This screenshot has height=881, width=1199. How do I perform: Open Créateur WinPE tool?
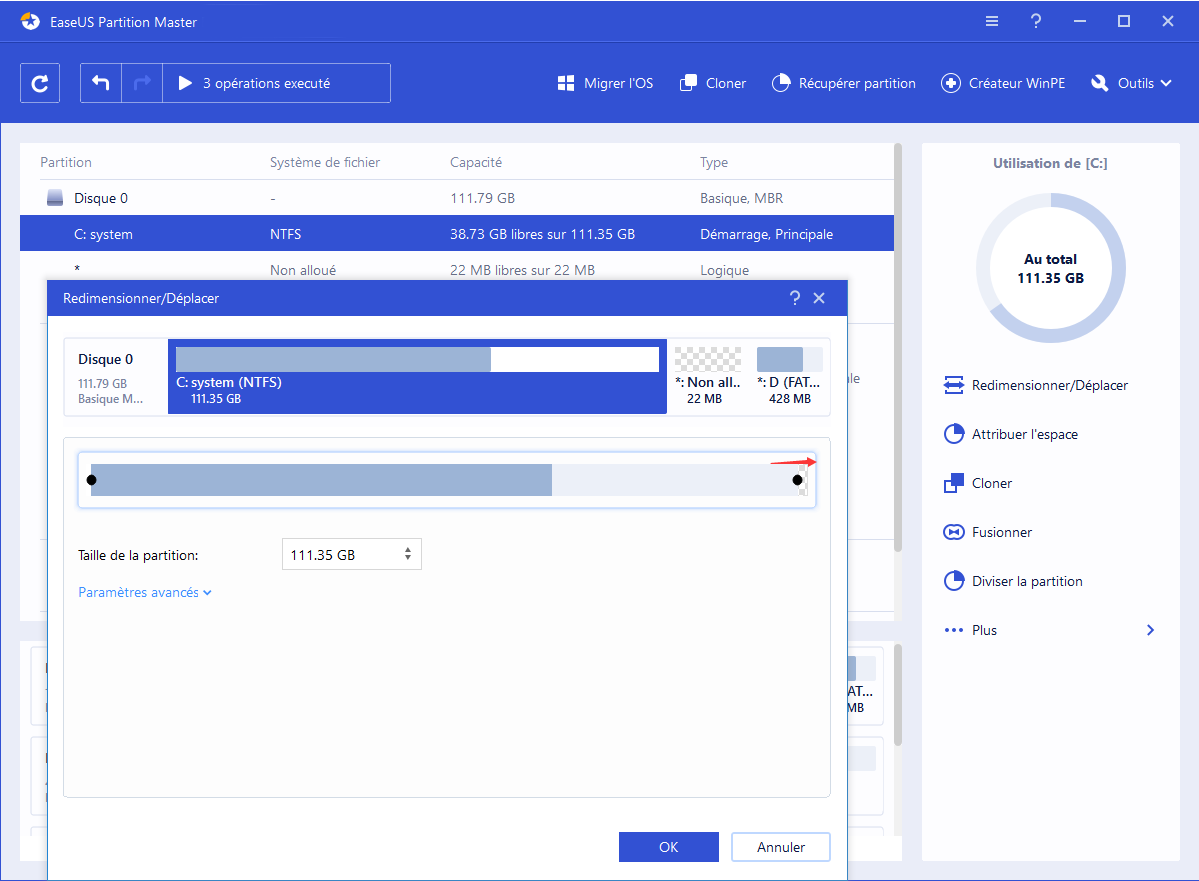1003,83
